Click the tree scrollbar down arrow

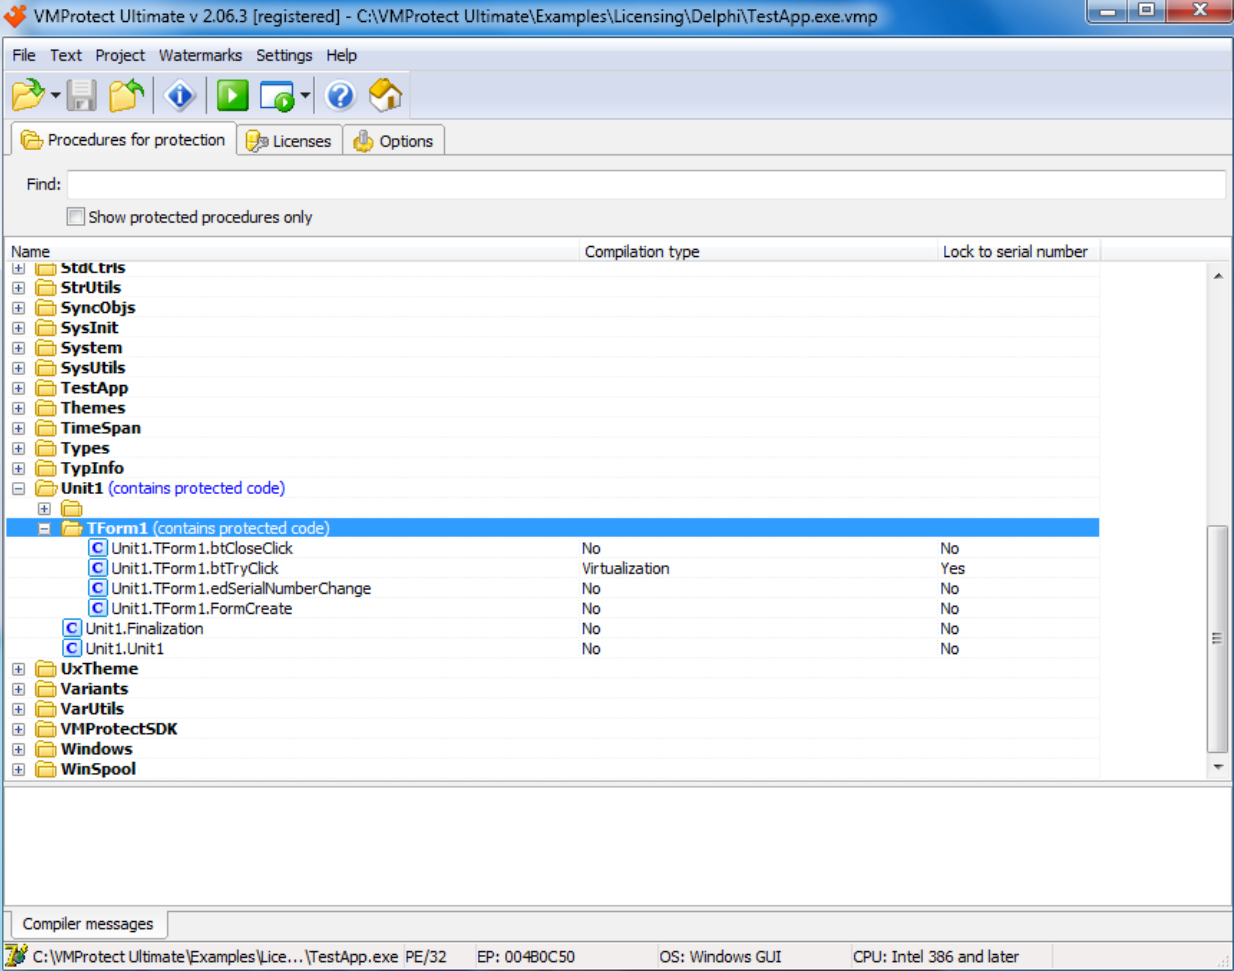pos(1218,768)
